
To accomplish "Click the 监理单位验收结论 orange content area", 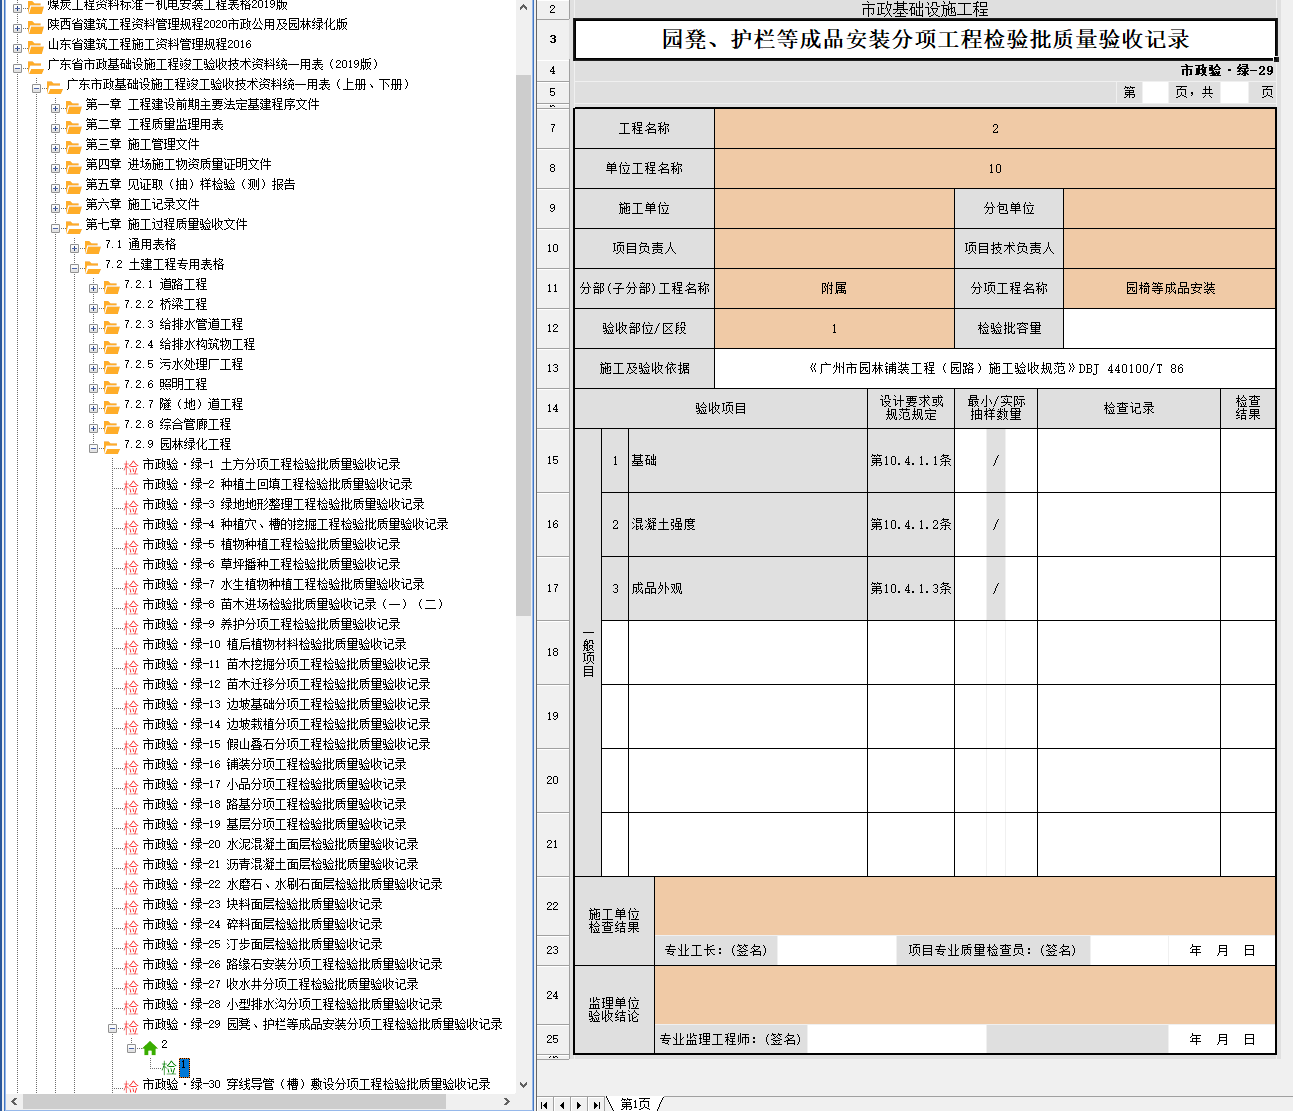I will click(965, 994).
